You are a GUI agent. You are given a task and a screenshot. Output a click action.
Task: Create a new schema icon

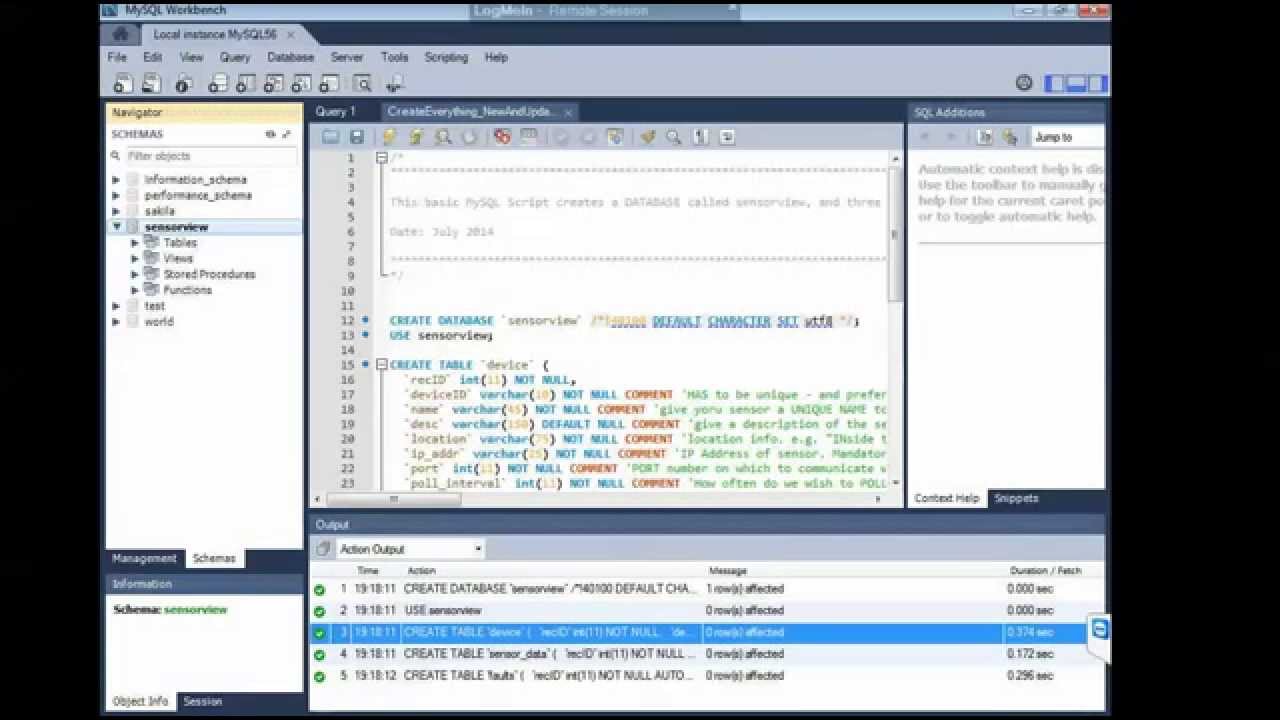218,84
